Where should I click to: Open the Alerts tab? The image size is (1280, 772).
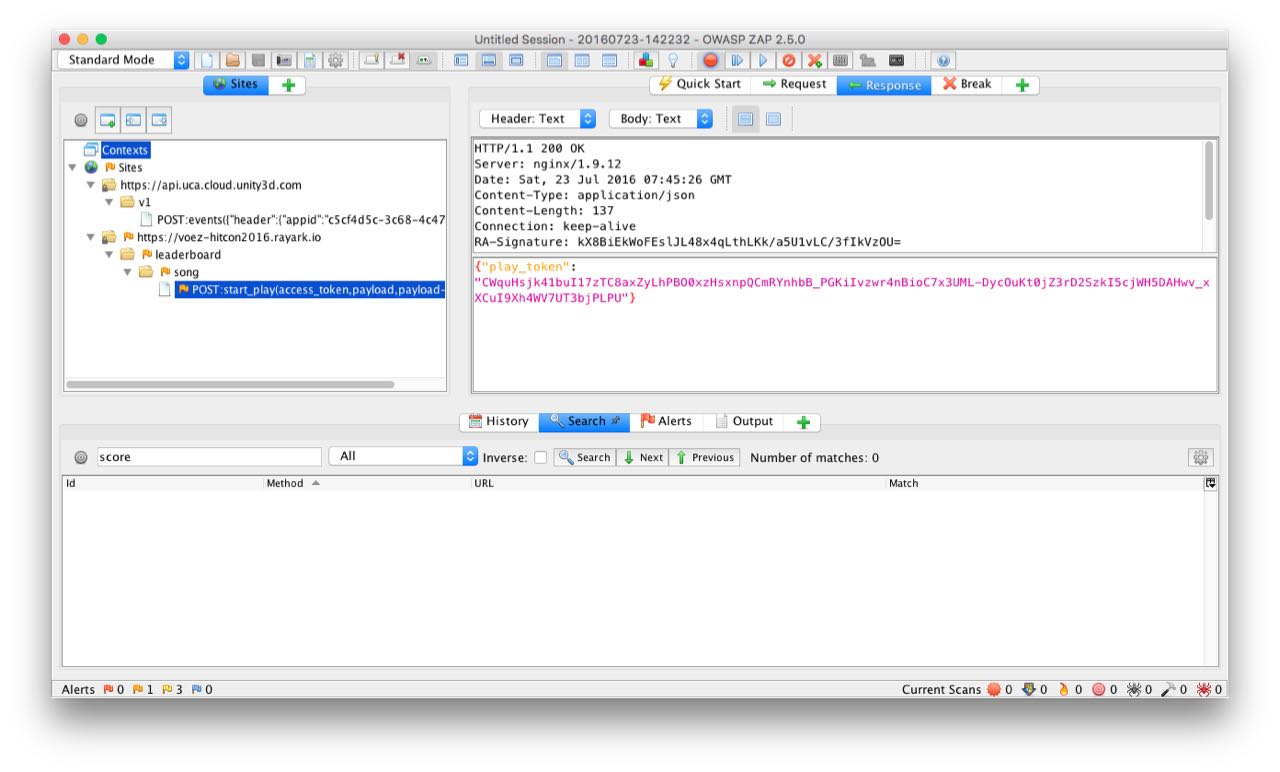666,421
